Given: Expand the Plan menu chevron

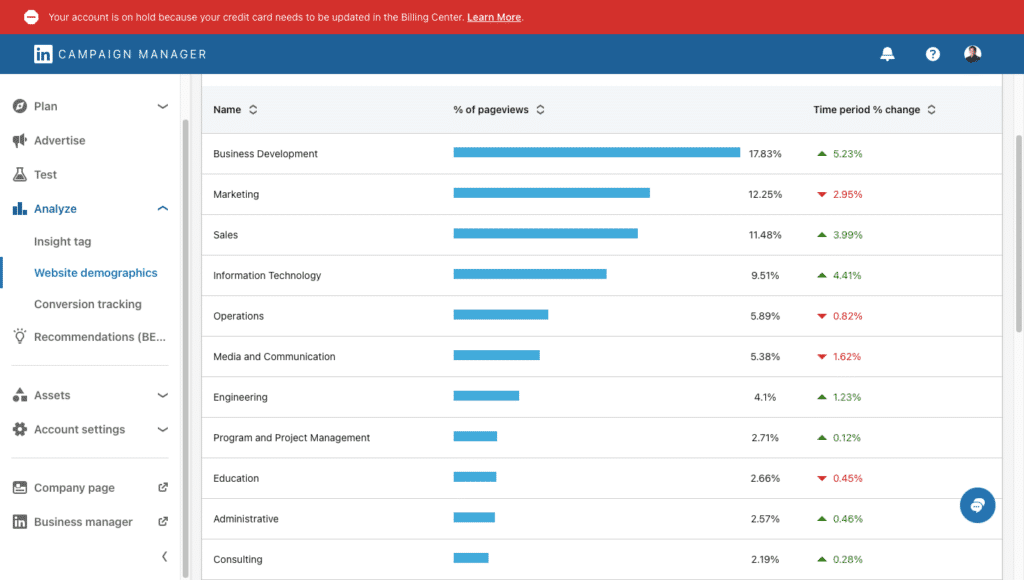Looking at the screenshot, I should [x=163, y=106].
